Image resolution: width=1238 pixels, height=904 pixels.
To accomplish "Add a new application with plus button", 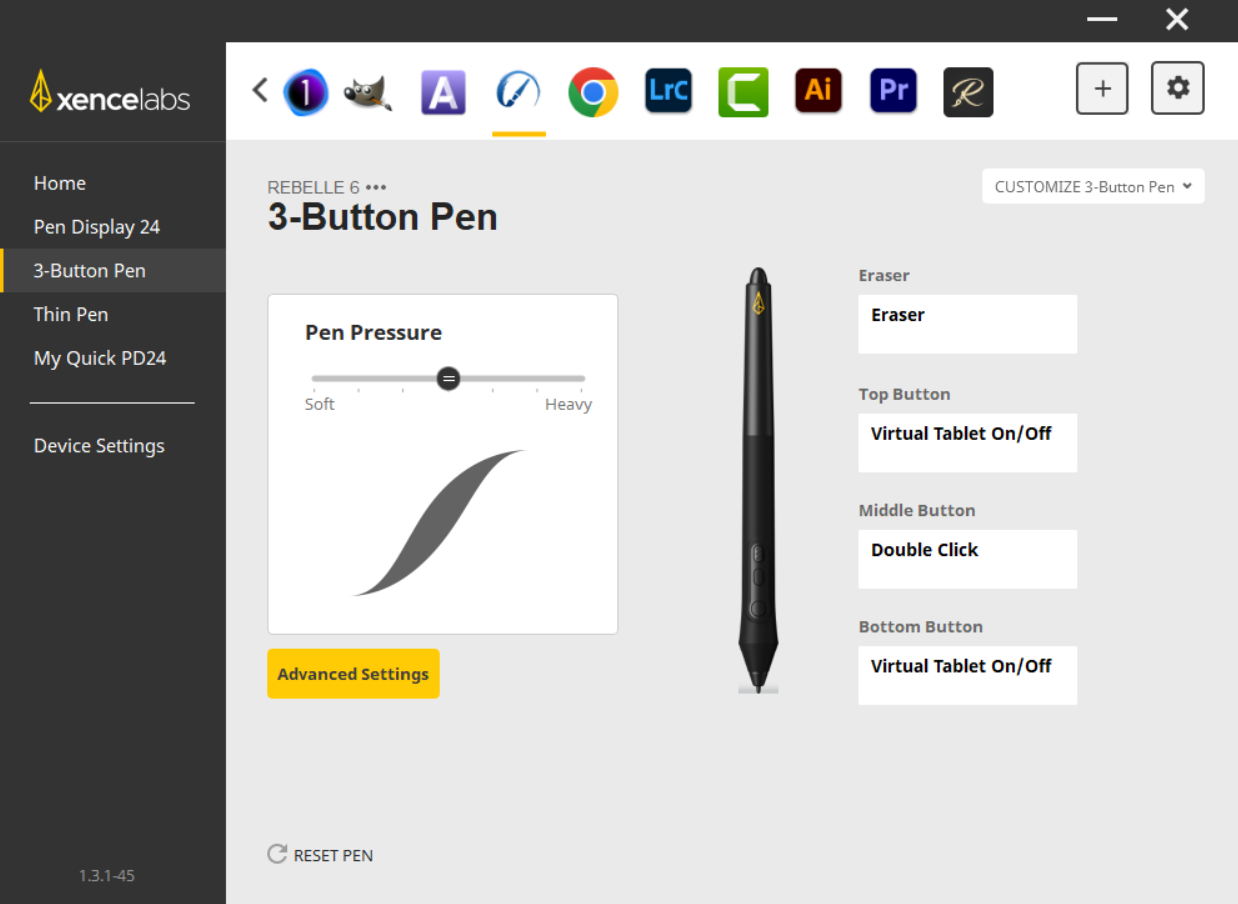I will point(1102,88).
